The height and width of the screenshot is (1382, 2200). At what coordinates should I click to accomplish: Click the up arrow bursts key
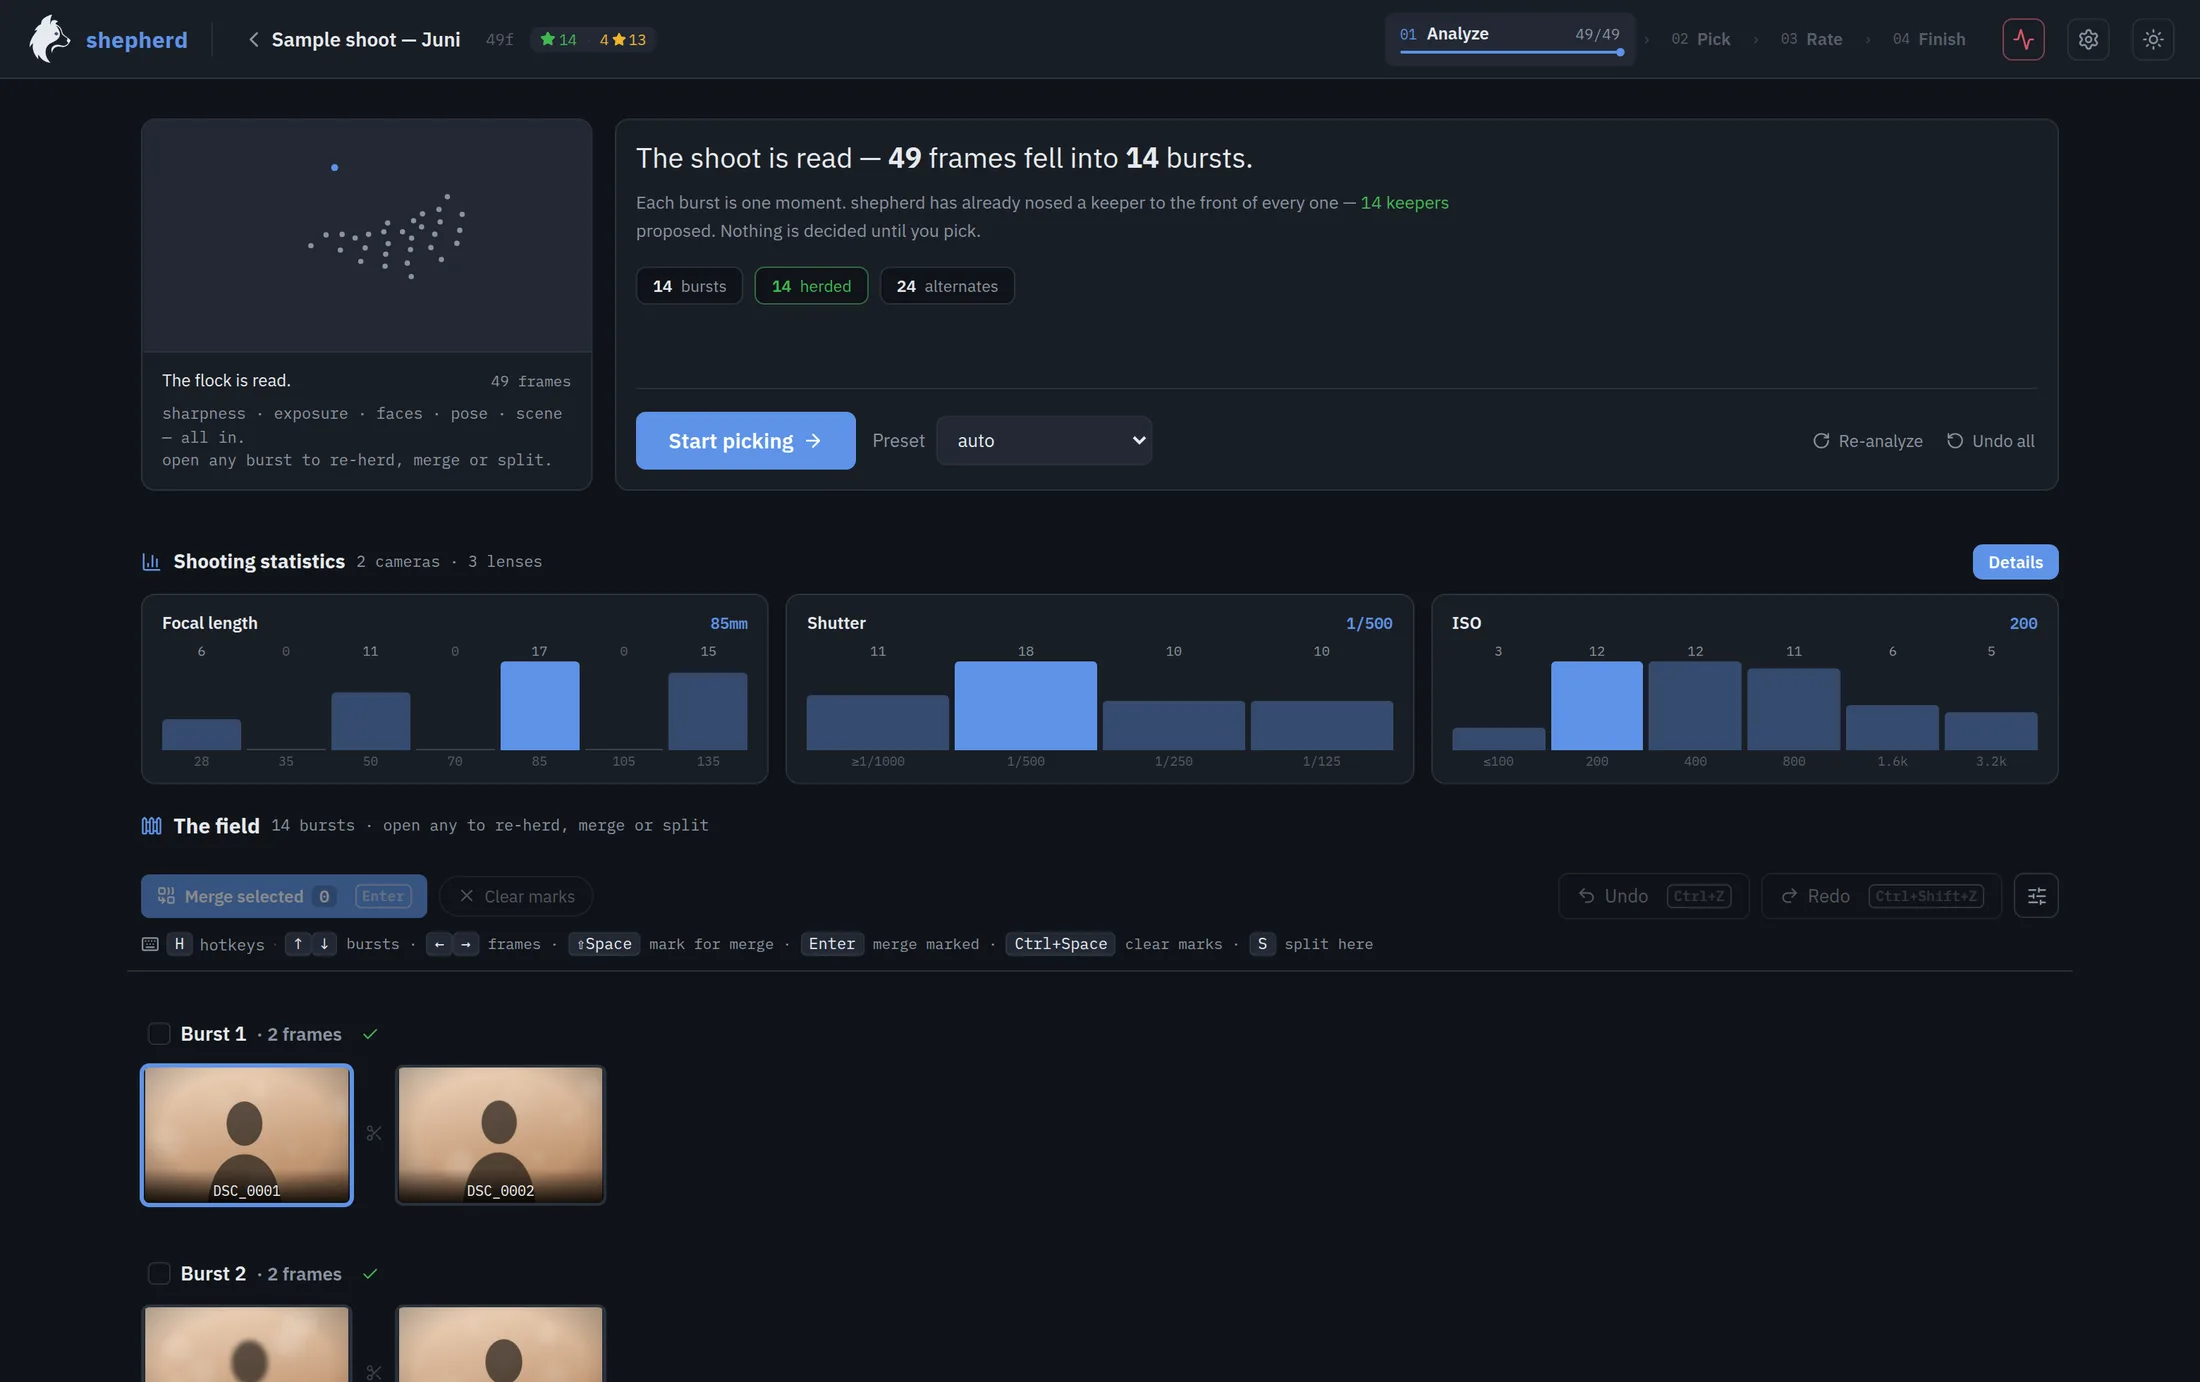pos(298,944)
